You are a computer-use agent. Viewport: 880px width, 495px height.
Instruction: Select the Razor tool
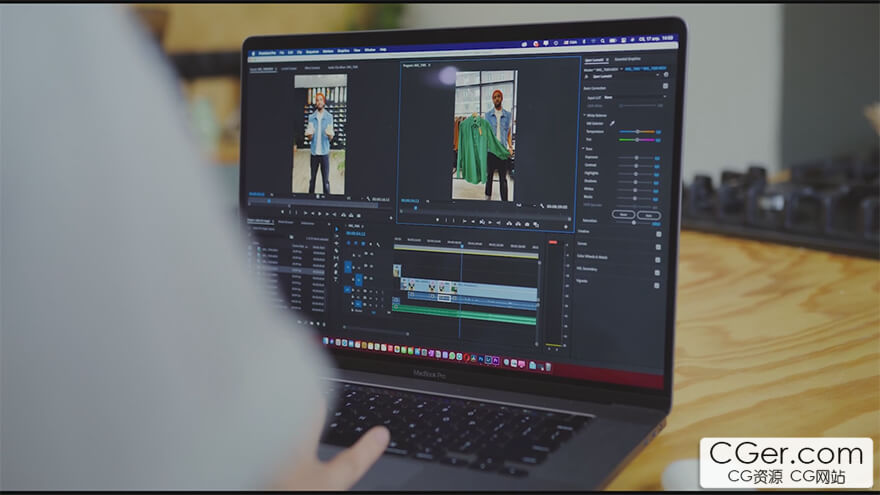tap(337, 250)
